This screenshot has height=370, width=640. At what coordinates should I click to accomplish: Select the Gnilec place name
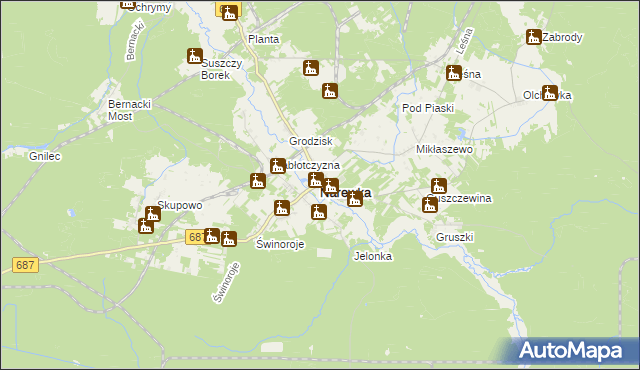pos(45,156)
